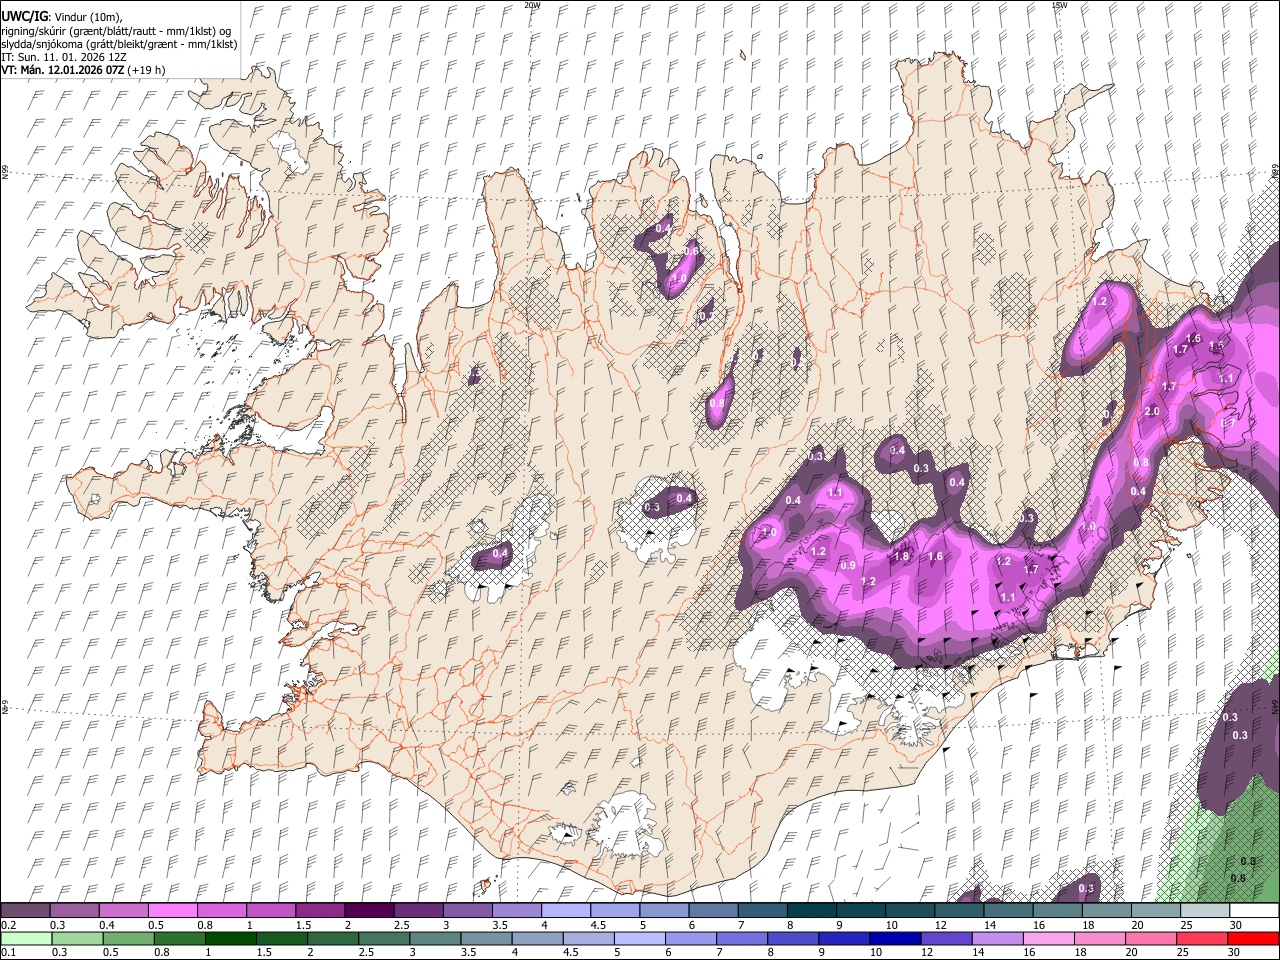Select the lower legend swatch starting at 12
The width and height of the screenshot is (1280, 960).
(946, 938)
